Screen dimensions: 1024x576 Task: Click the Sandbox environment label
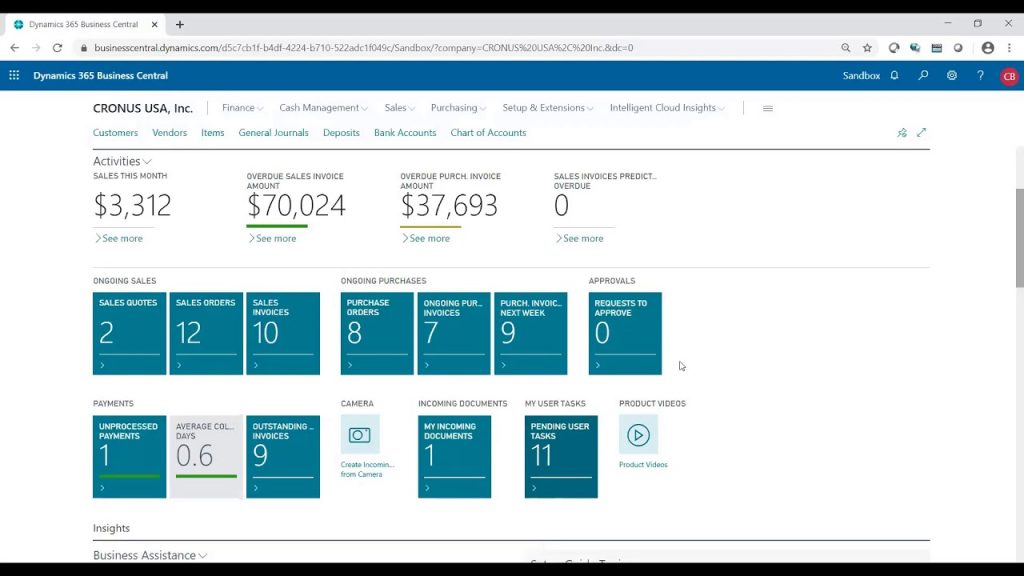(861, 76)
